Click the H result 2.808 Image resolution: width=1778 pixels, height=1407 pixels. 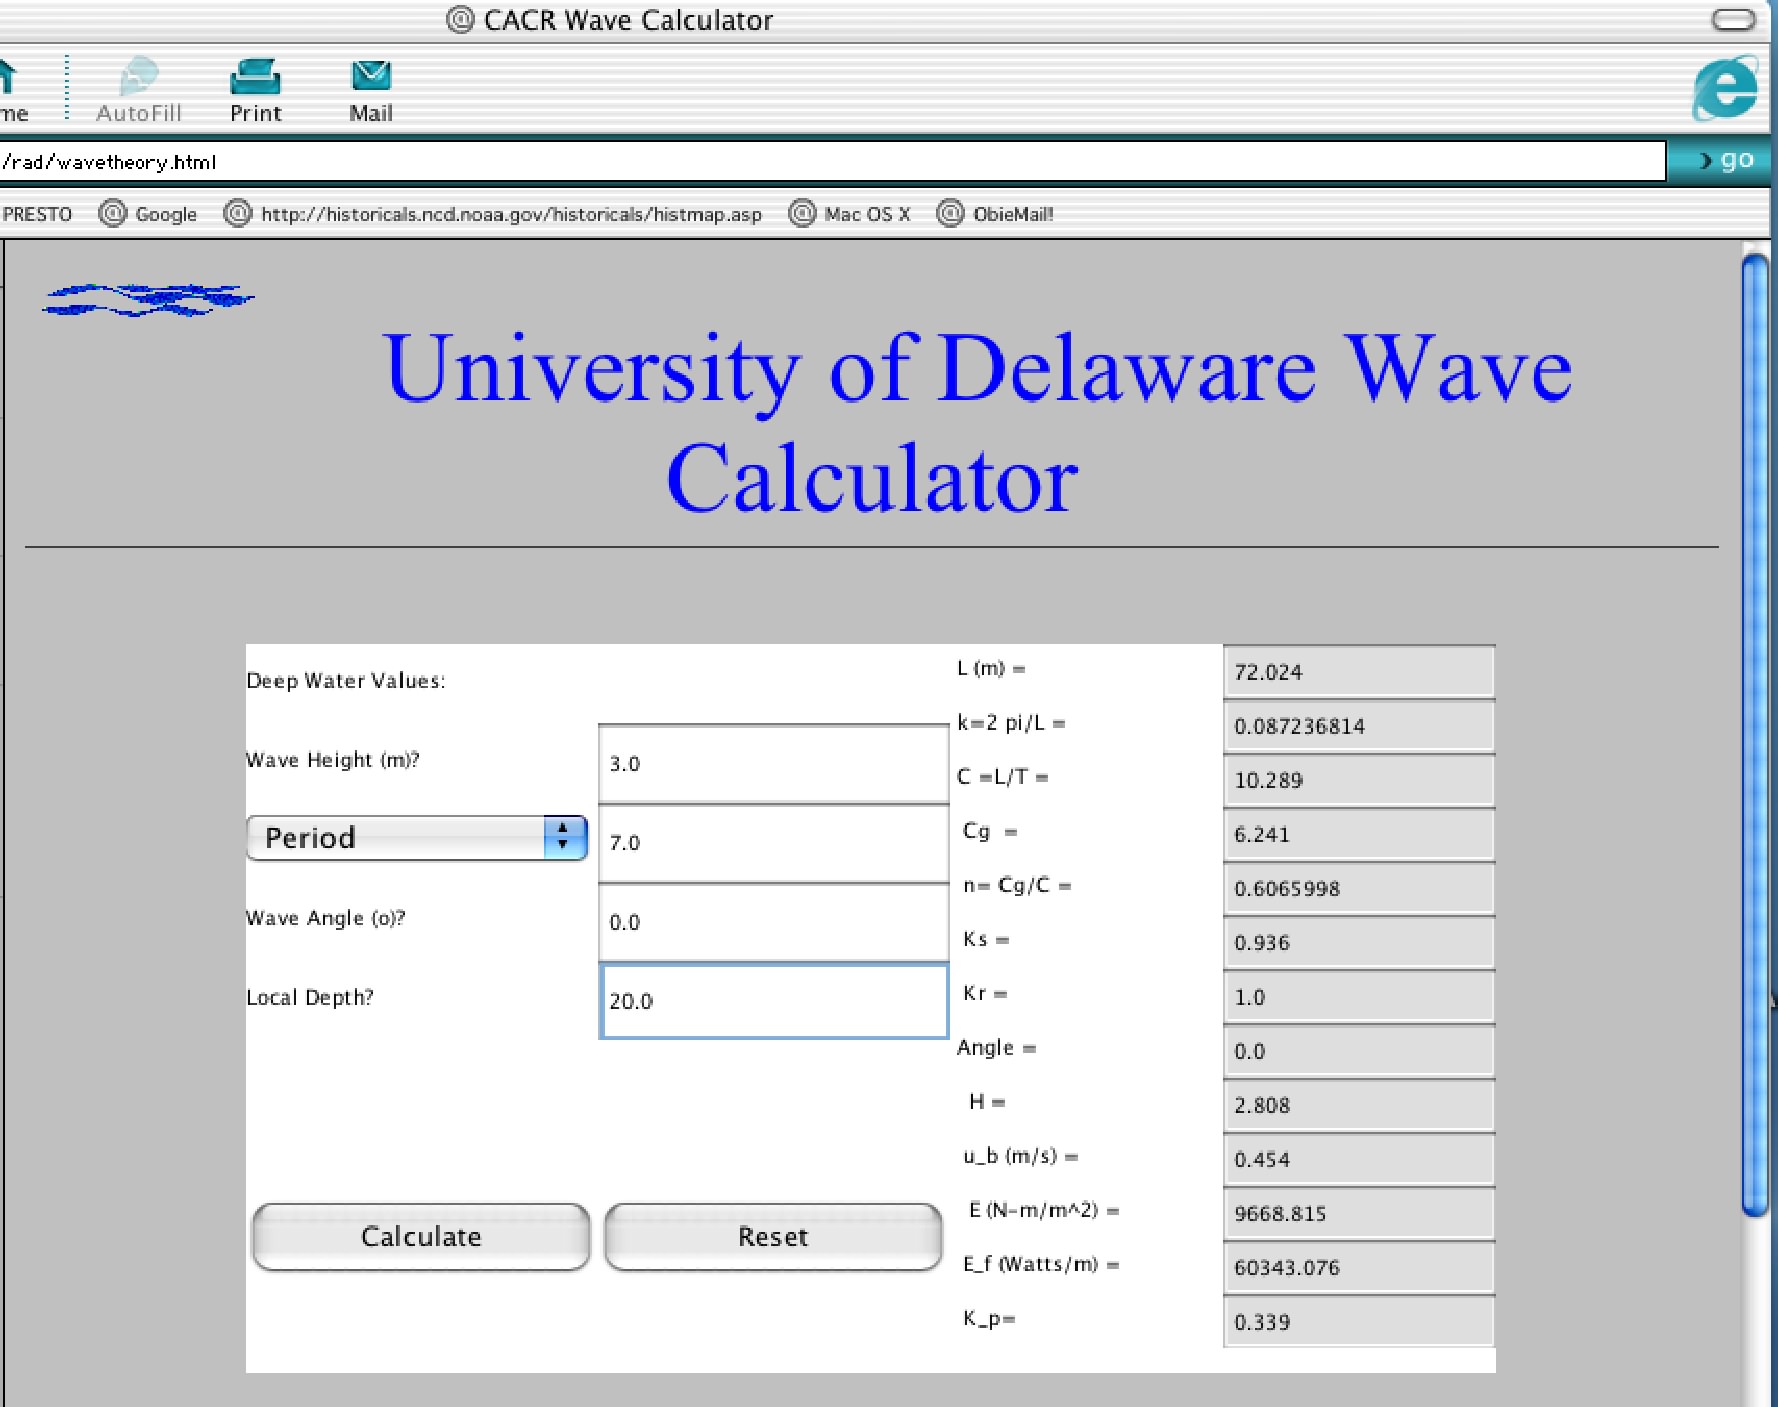pos(1359,1105)
